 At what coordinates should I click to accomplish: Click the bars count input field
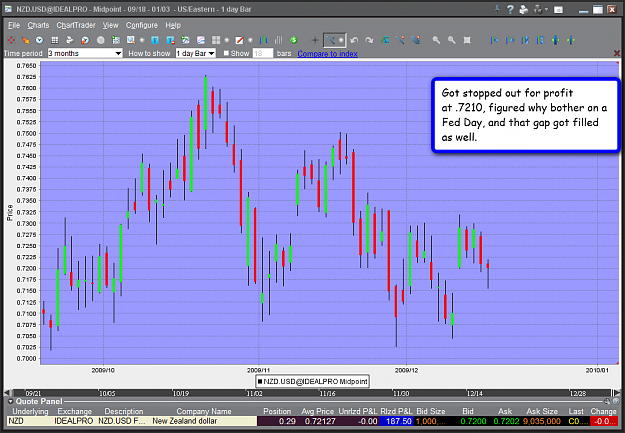[x=263, y=53]
